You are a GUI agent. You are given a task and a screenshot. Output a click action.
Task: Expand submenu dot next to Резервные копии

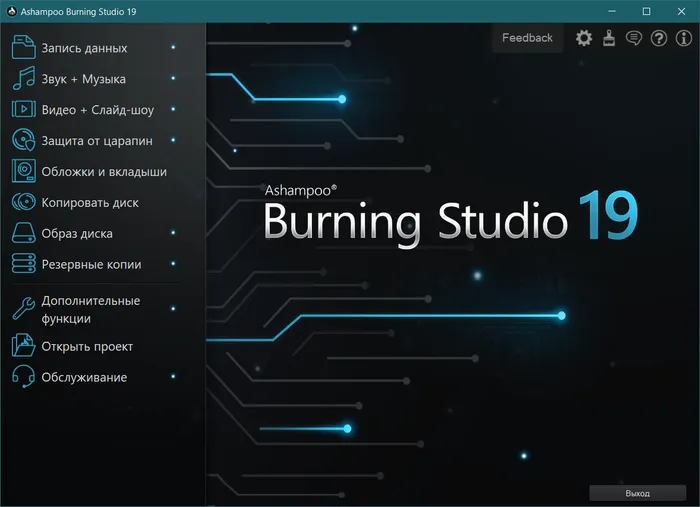[173, 263]
